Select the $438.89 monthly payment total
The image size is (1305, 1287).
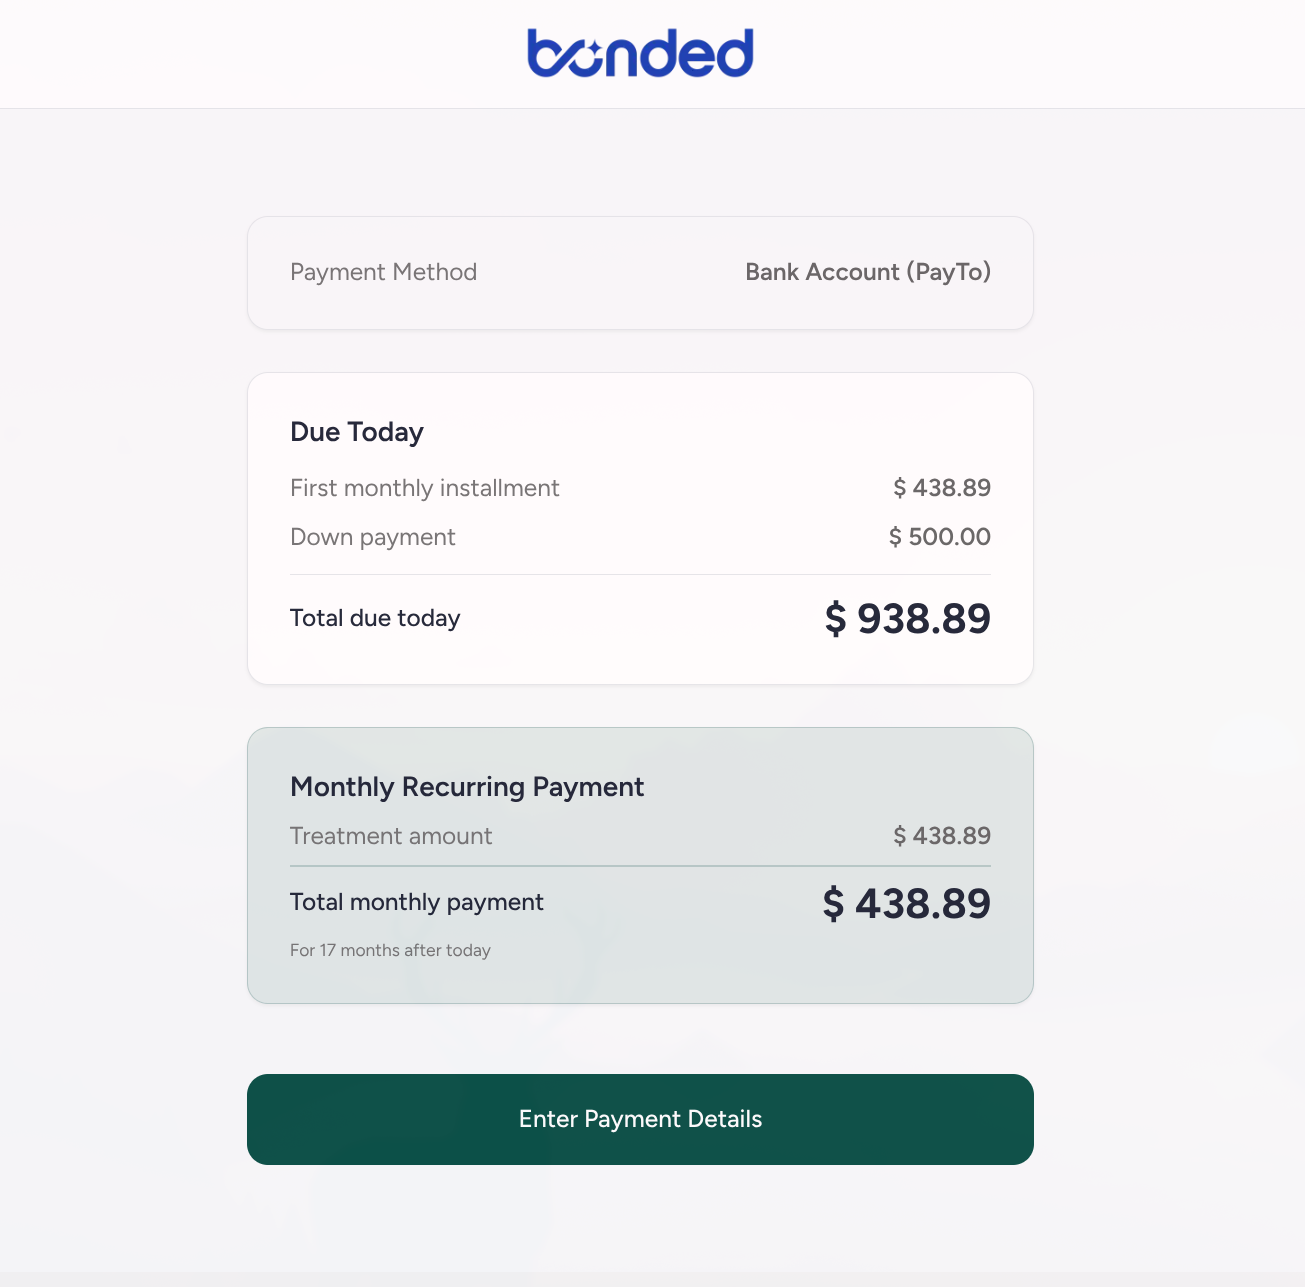[x=905, y=903]
